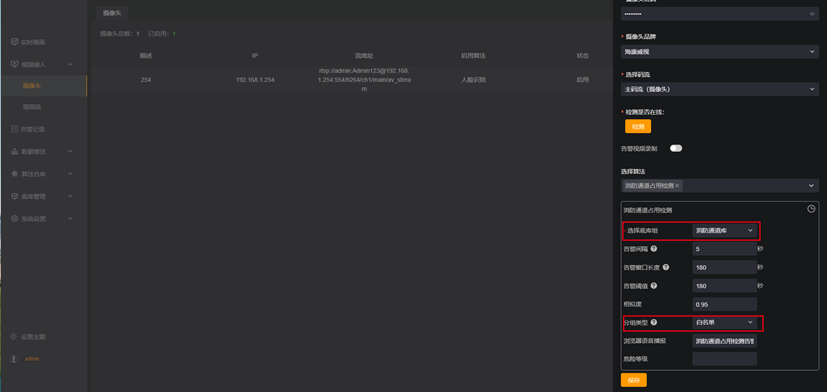The height and width of the screenshot is (392, 827).
Task: Open the 选择算法 dropdown arrow
Action: (812, 186)
